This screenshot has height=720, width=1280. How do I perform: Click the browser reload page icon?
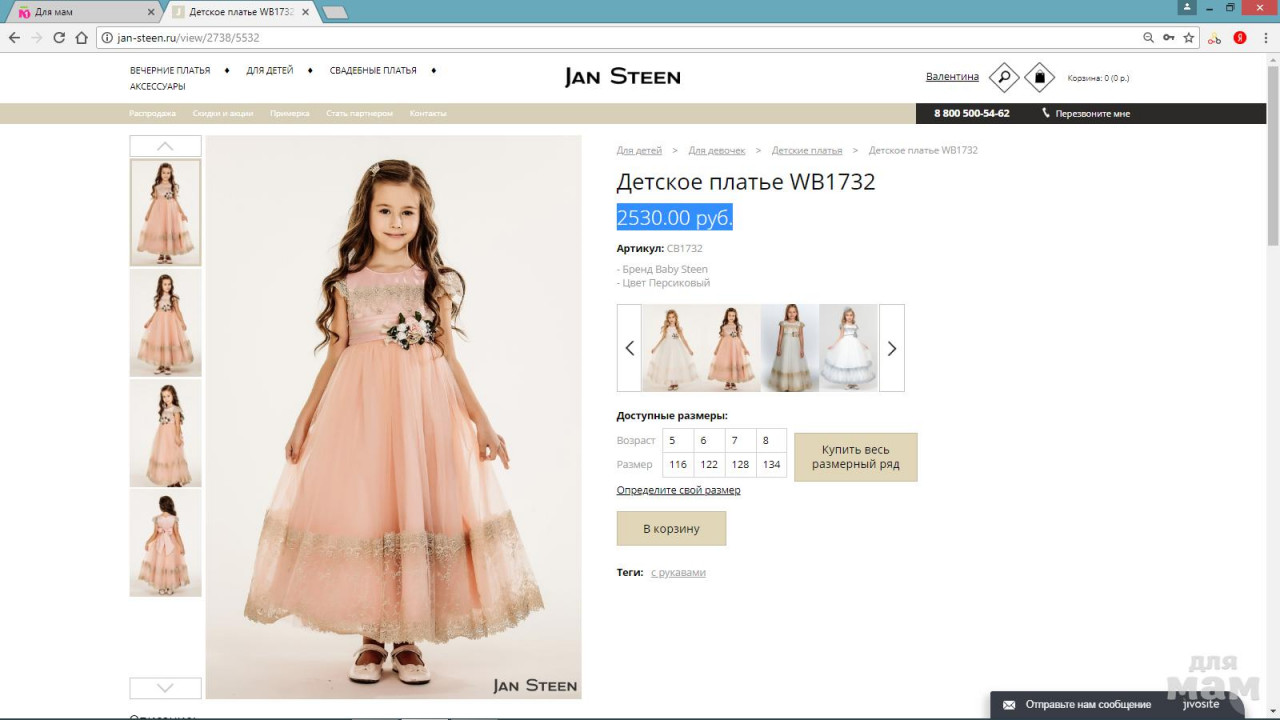click(59, 38)
